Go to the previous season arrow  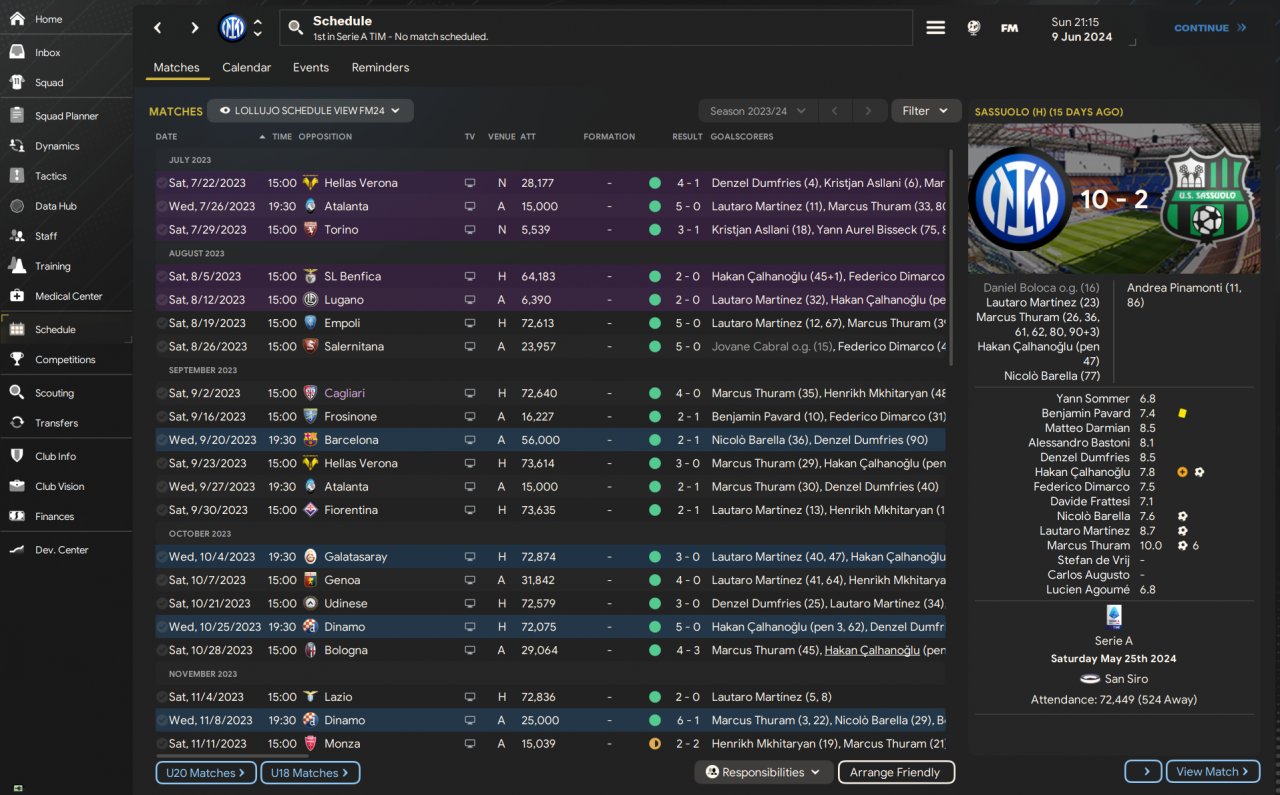834,111
